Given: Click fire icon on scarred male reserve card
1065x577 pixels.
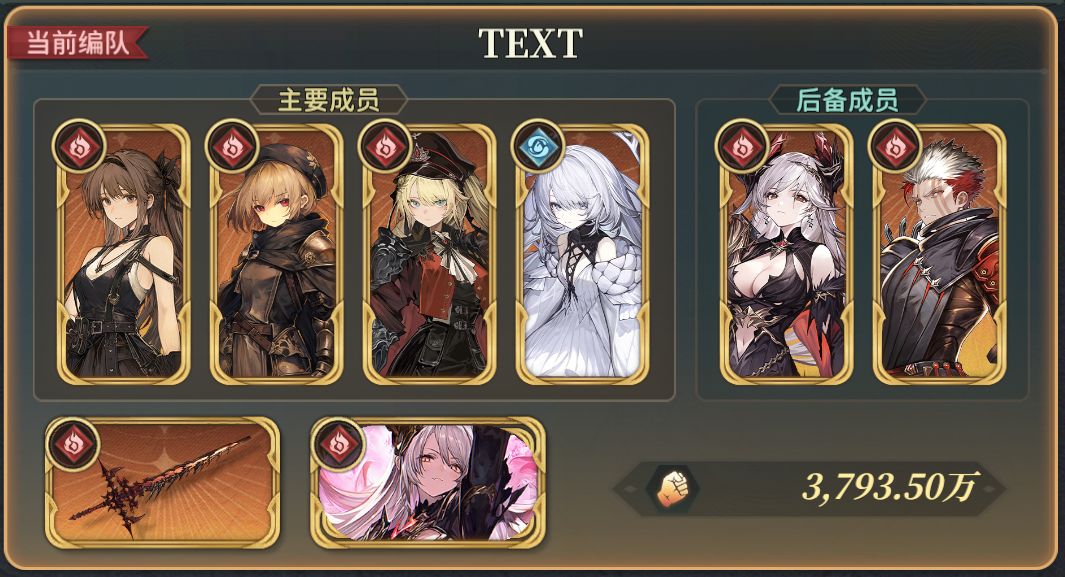Looking at the screenshot, I should click(895, 145).
